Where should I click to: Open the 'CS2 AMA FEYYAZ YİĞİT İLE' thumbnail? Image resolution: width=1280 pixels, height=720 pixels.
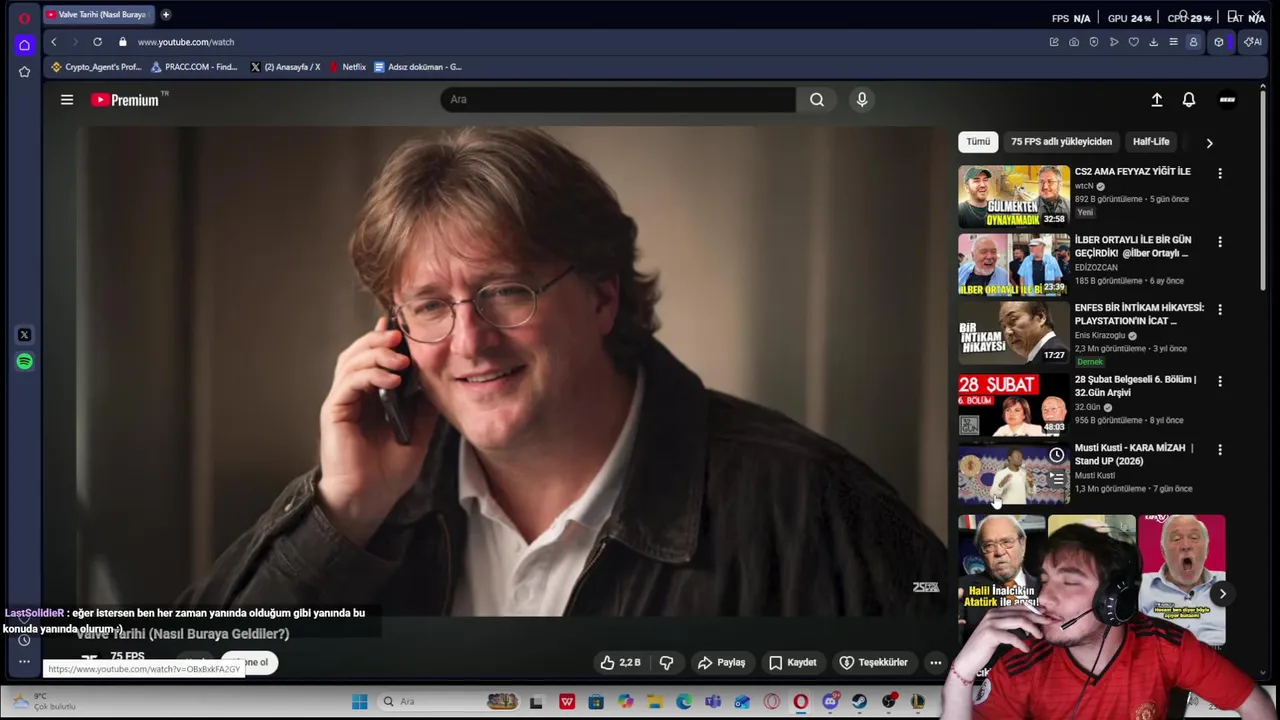click(x=1014, y=196)
